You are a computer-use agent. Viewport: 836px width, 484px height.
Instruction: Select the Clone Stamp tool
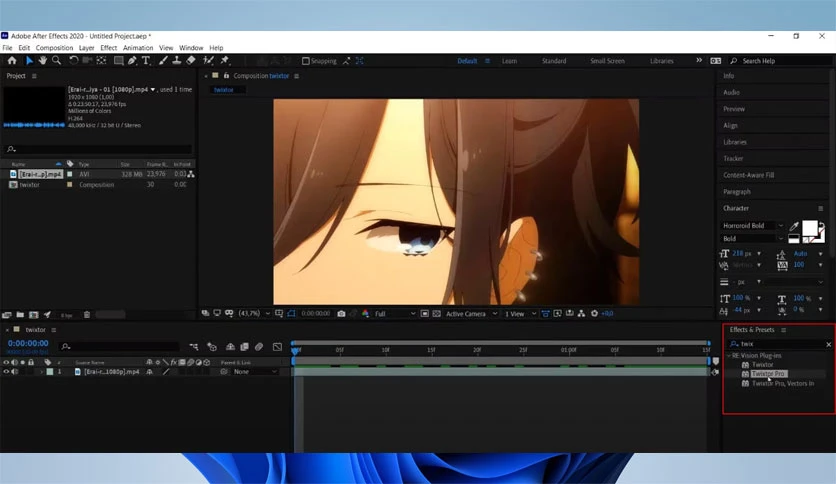(176, 61)
